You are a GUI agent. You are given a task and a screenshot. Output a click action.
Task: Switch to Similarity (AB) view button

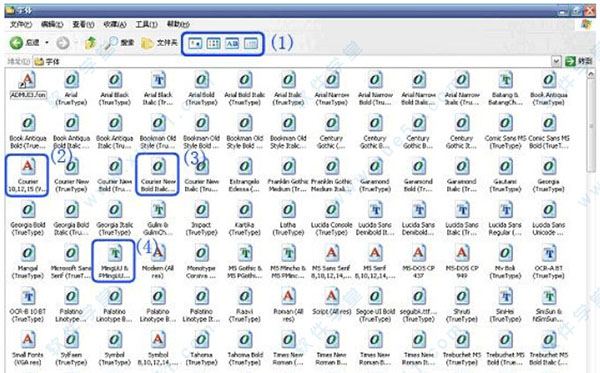[x=232, y=44]
